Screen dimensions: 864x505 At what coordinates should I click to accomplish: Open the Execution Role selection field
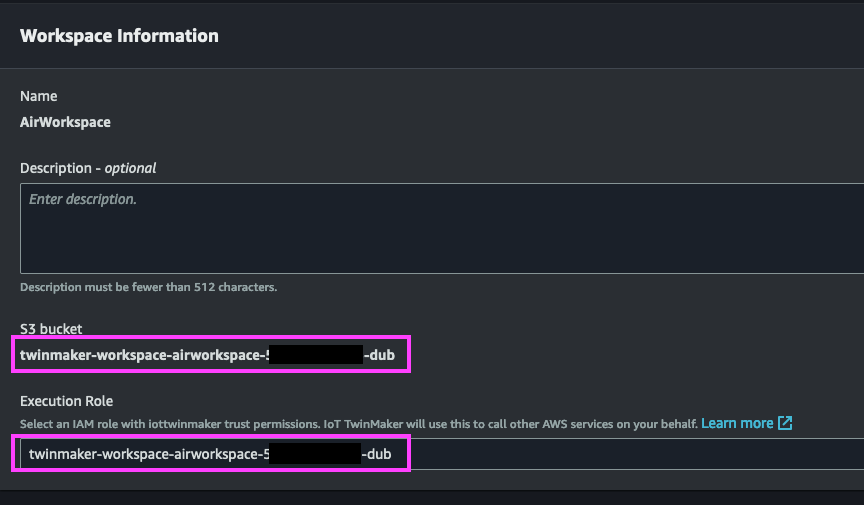pyautogui.click(x=442, y=454)
